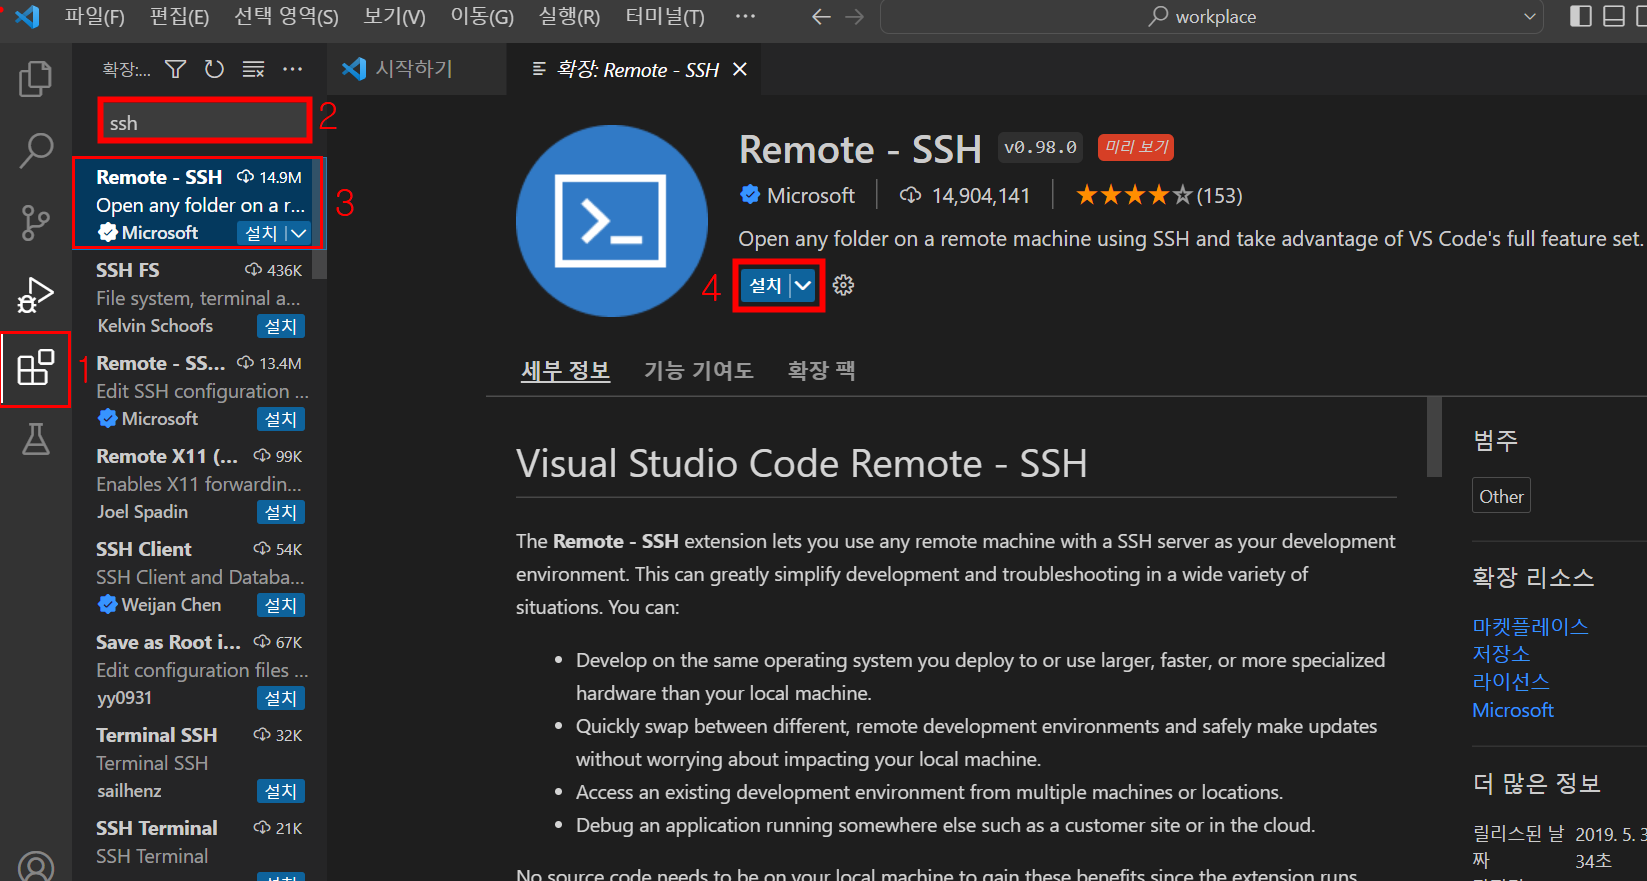Open the 실행(R) menu
The image size is (1647, 881).
point(569,17)
